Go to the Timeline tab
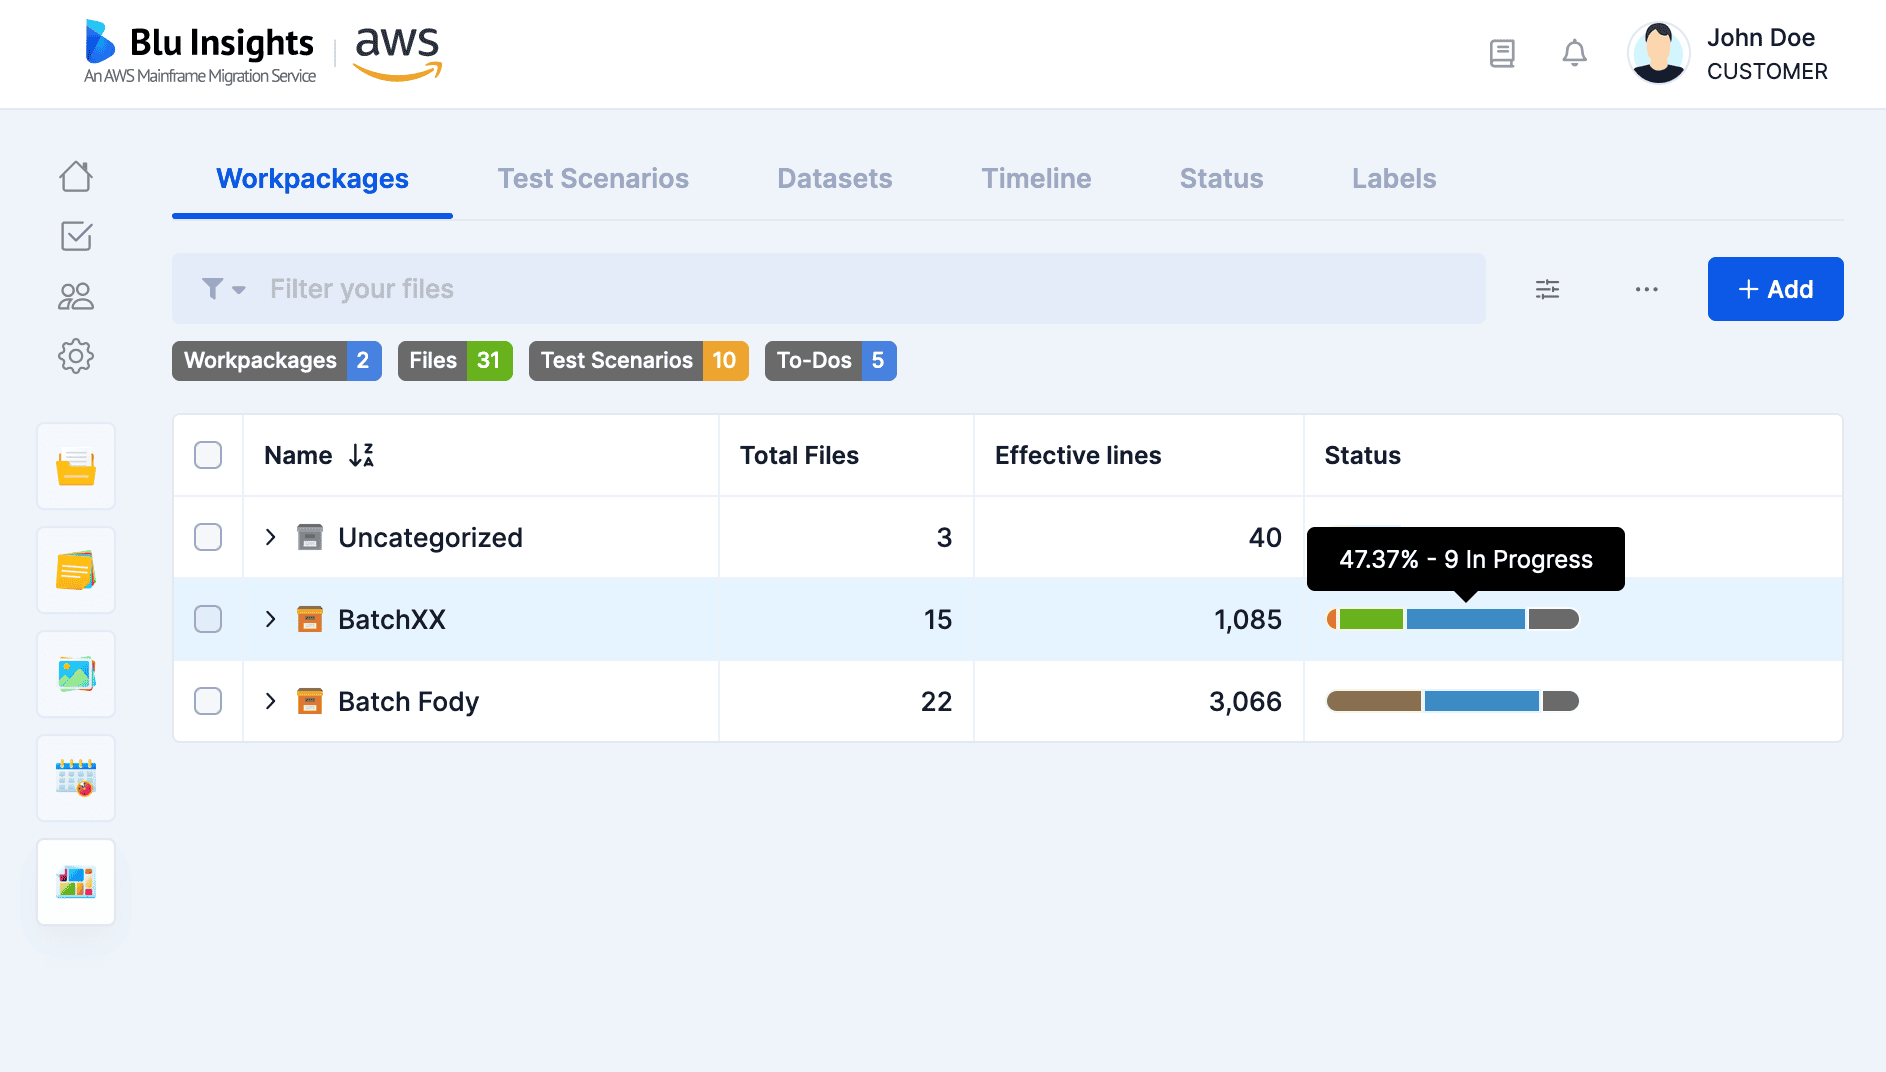Image resolution: width=1886 pixels, height=1072 pixels. pos(1036,179)
